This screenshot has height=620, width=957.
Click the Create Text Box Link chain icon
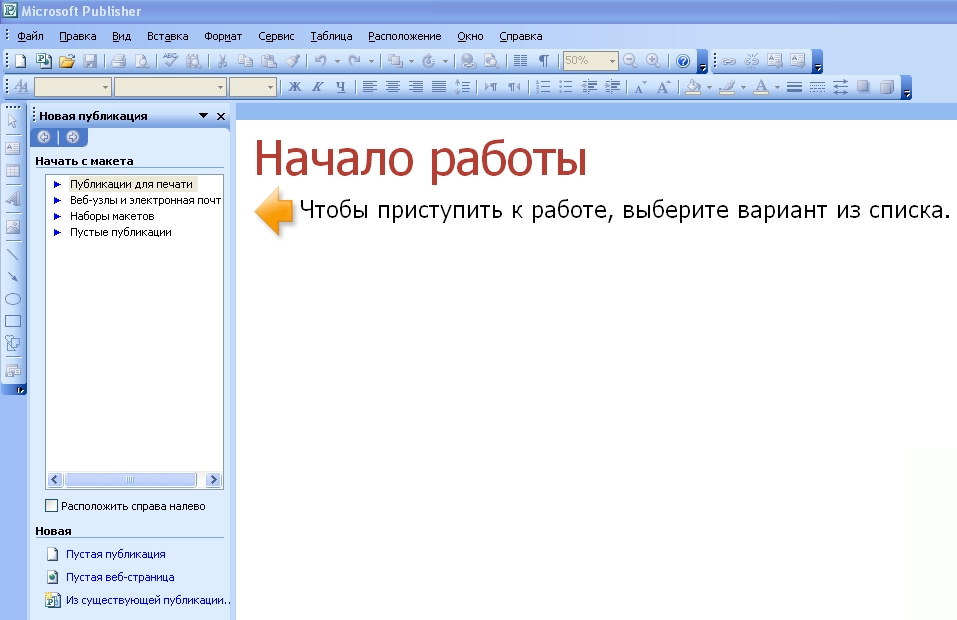(x=729, y=60)
